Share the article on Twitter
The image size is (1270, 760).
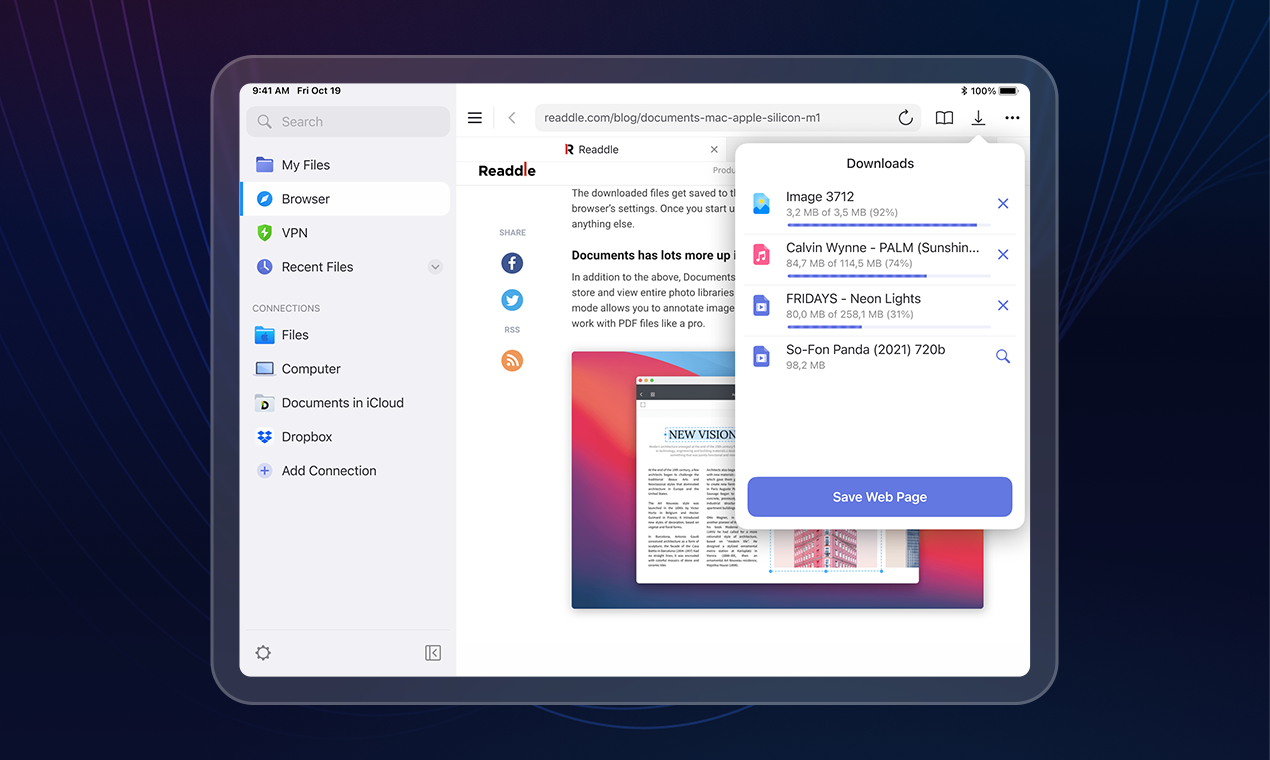coord(512,300)
